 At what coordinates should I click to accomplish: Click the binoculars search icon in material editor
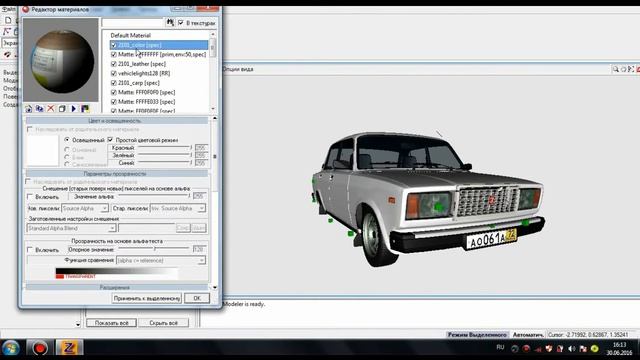170,22
